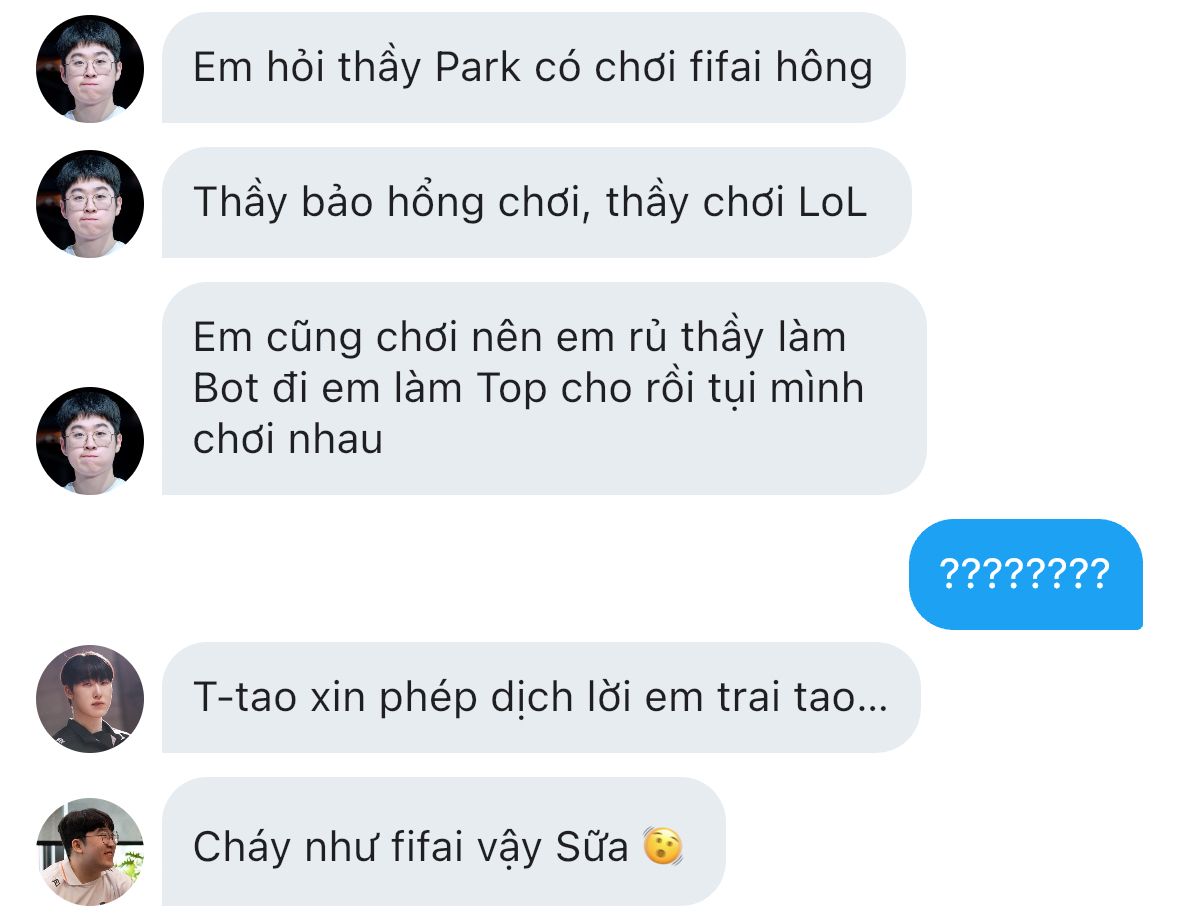Click the word "Bot" in the third message
The height and width of the screenshot is (922, 1179).
[225, 389]
